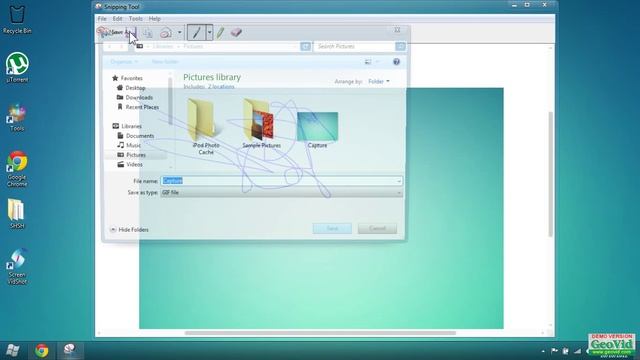The width and height of the screenshot is (640, 360).
Task: Click Snipping Tool taskbar button
Action: 69,350
